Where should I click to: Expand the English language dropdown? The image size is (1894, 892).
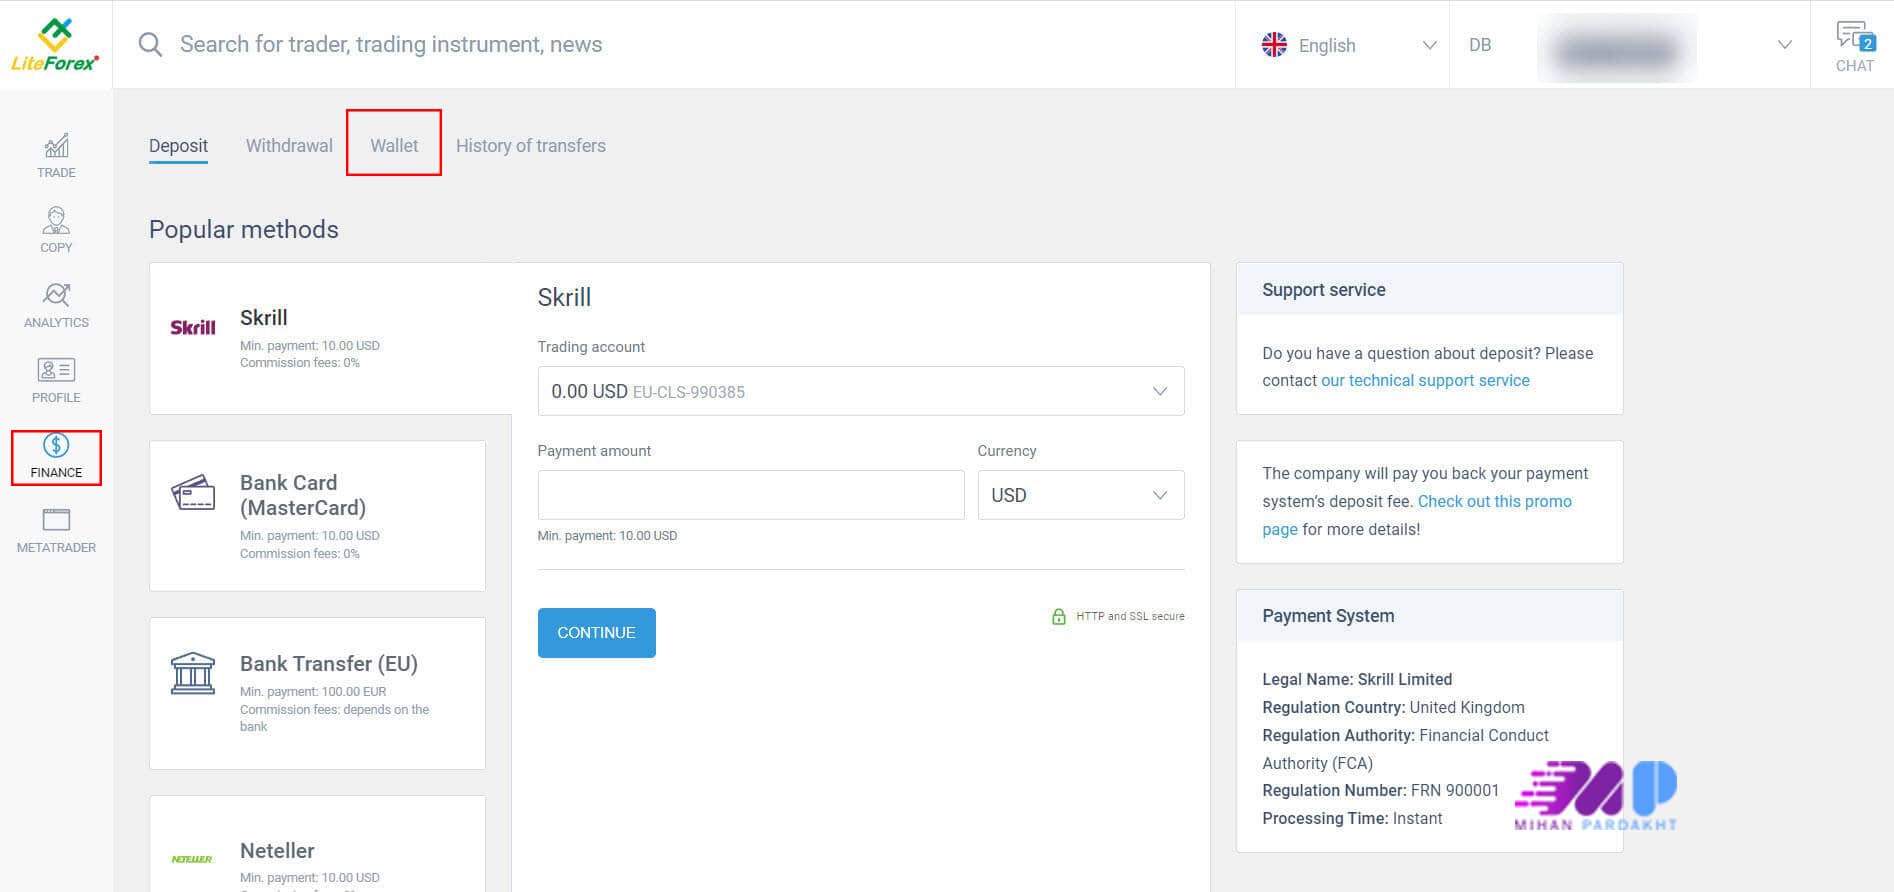(1348, 45)
